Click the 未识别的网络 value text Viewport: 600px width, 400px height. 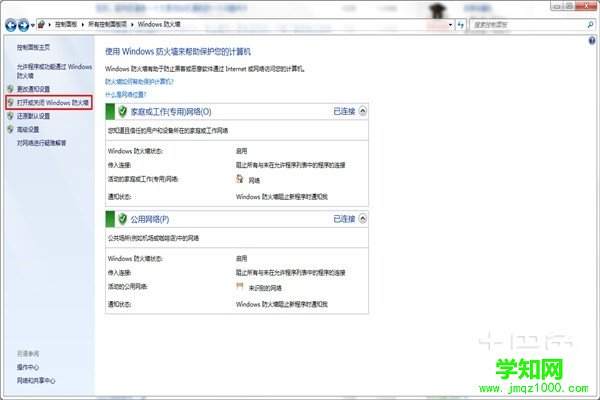265,288
